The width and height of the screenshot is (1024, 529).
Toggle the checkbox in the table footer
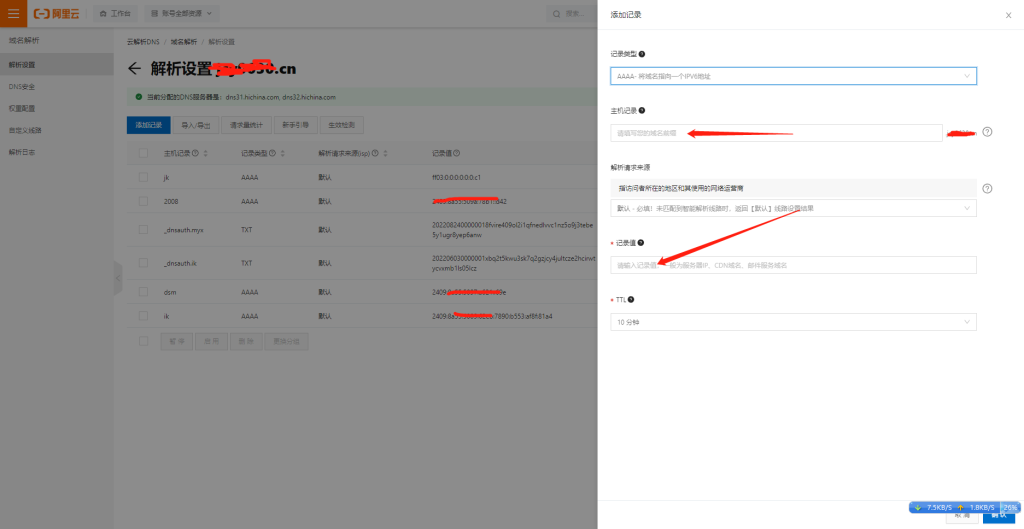(x=143, y=341)
